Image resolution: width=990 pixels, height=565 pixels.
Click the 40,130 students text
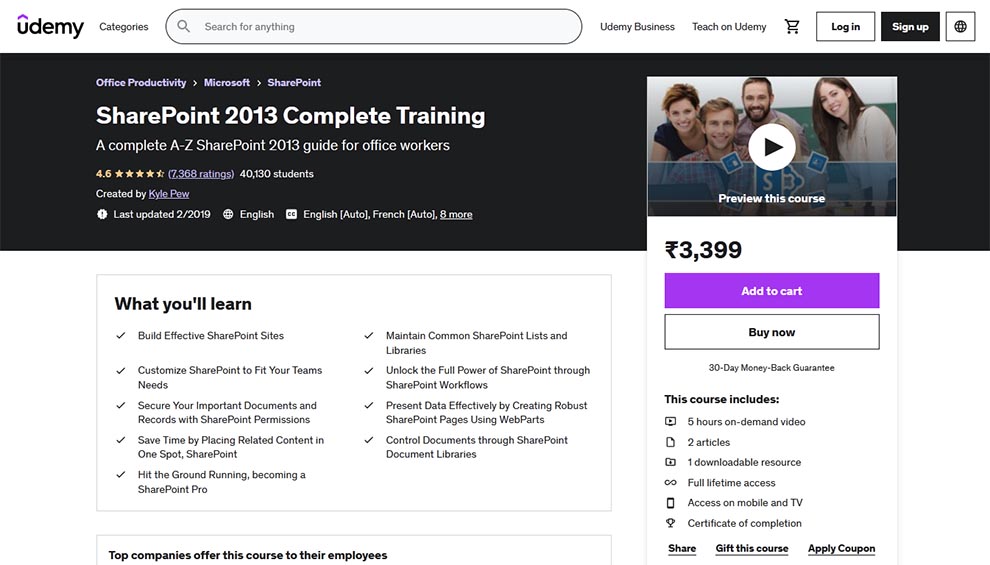click(277, 174)
